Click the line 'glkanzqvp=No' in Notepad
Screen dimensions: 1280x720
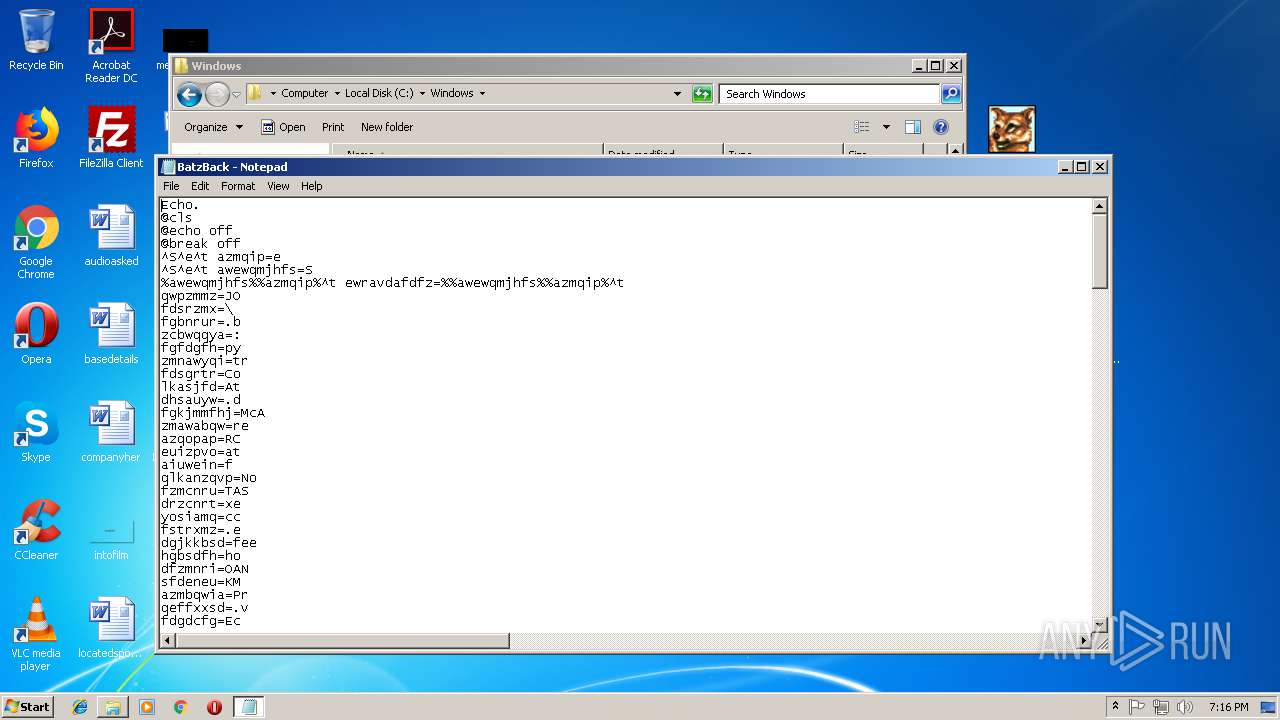pyautogui.click(x=209, y=478)
